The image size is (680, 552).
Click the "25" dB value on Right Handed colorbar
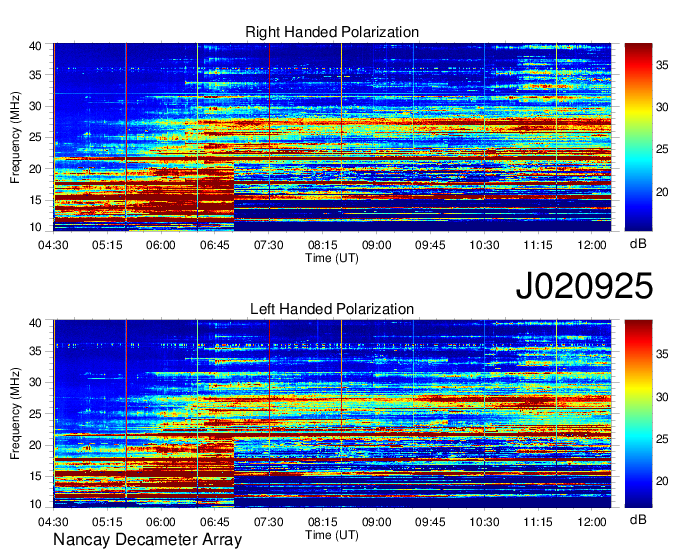click(x=662, y=150)
